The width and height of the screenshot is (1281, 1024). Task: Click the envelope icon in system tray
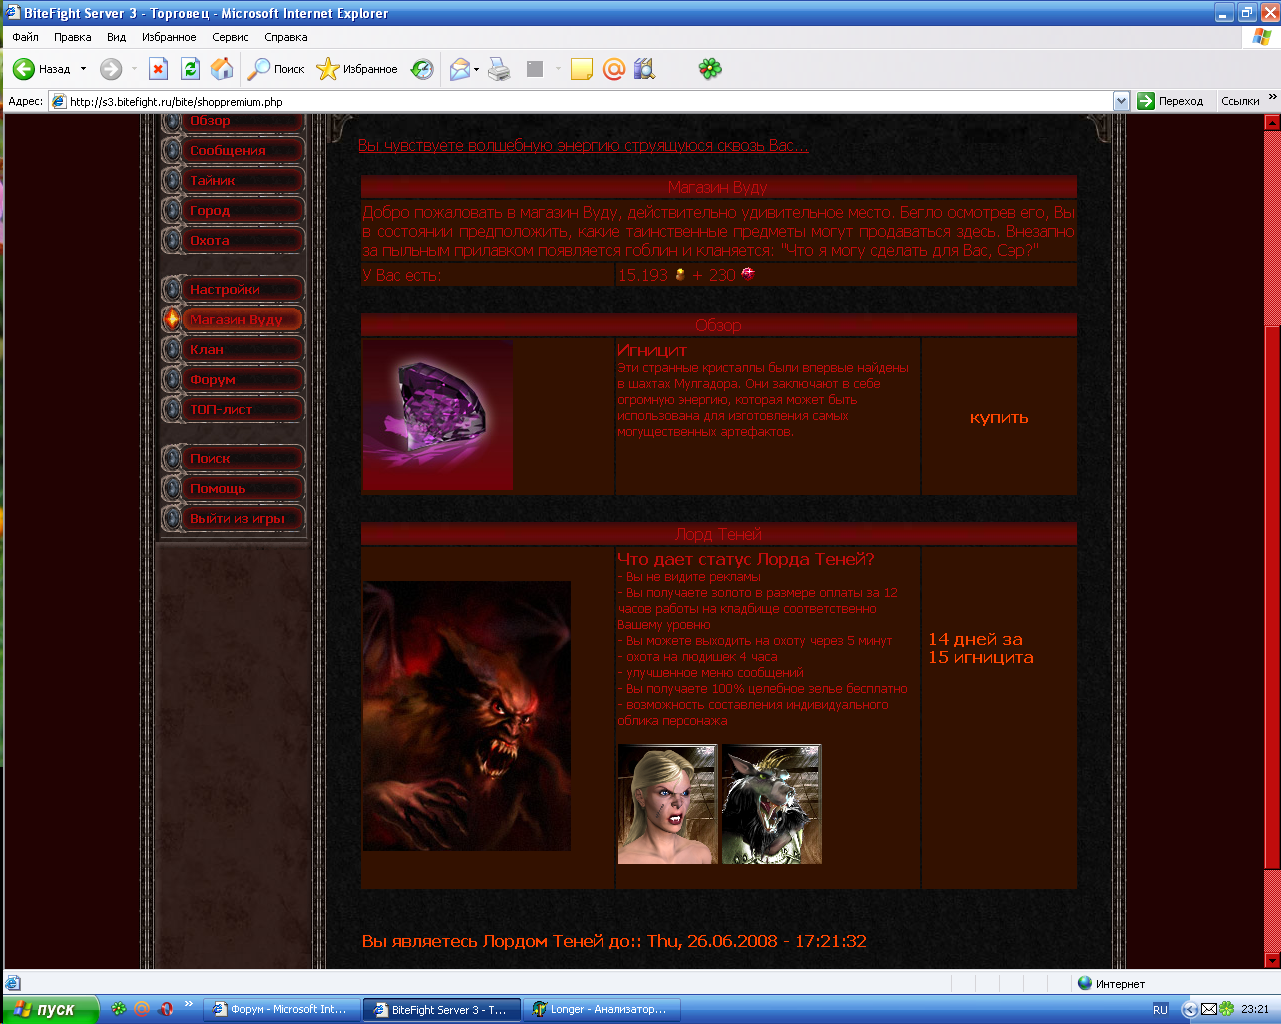(x=1208, y=1009)
